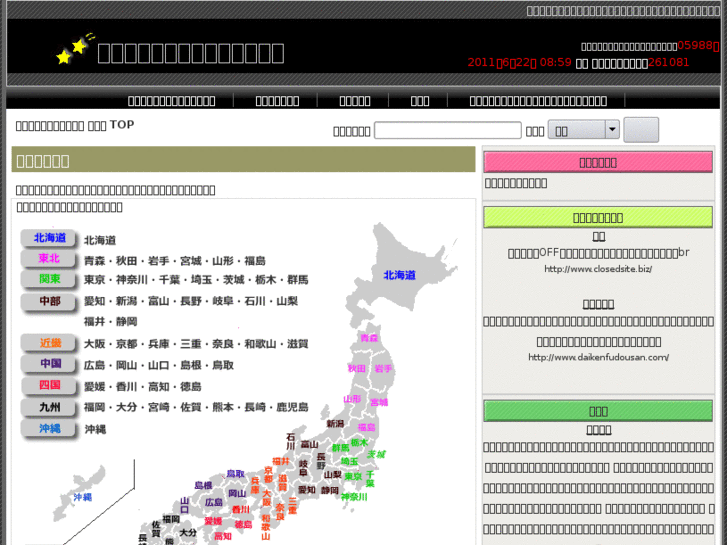This screenshot has height=545, width=727.
Task: Click the 埼玉 label on the map
Action: pos(349,461)
